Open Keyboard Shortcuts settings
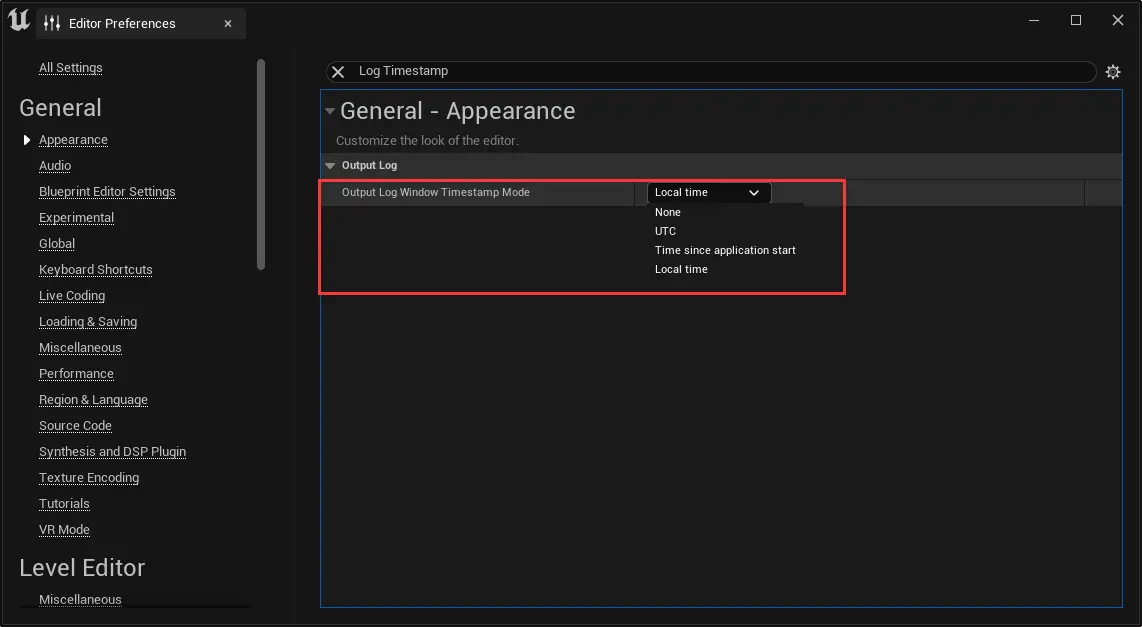The image size is (1142, 627). [95, 269]
